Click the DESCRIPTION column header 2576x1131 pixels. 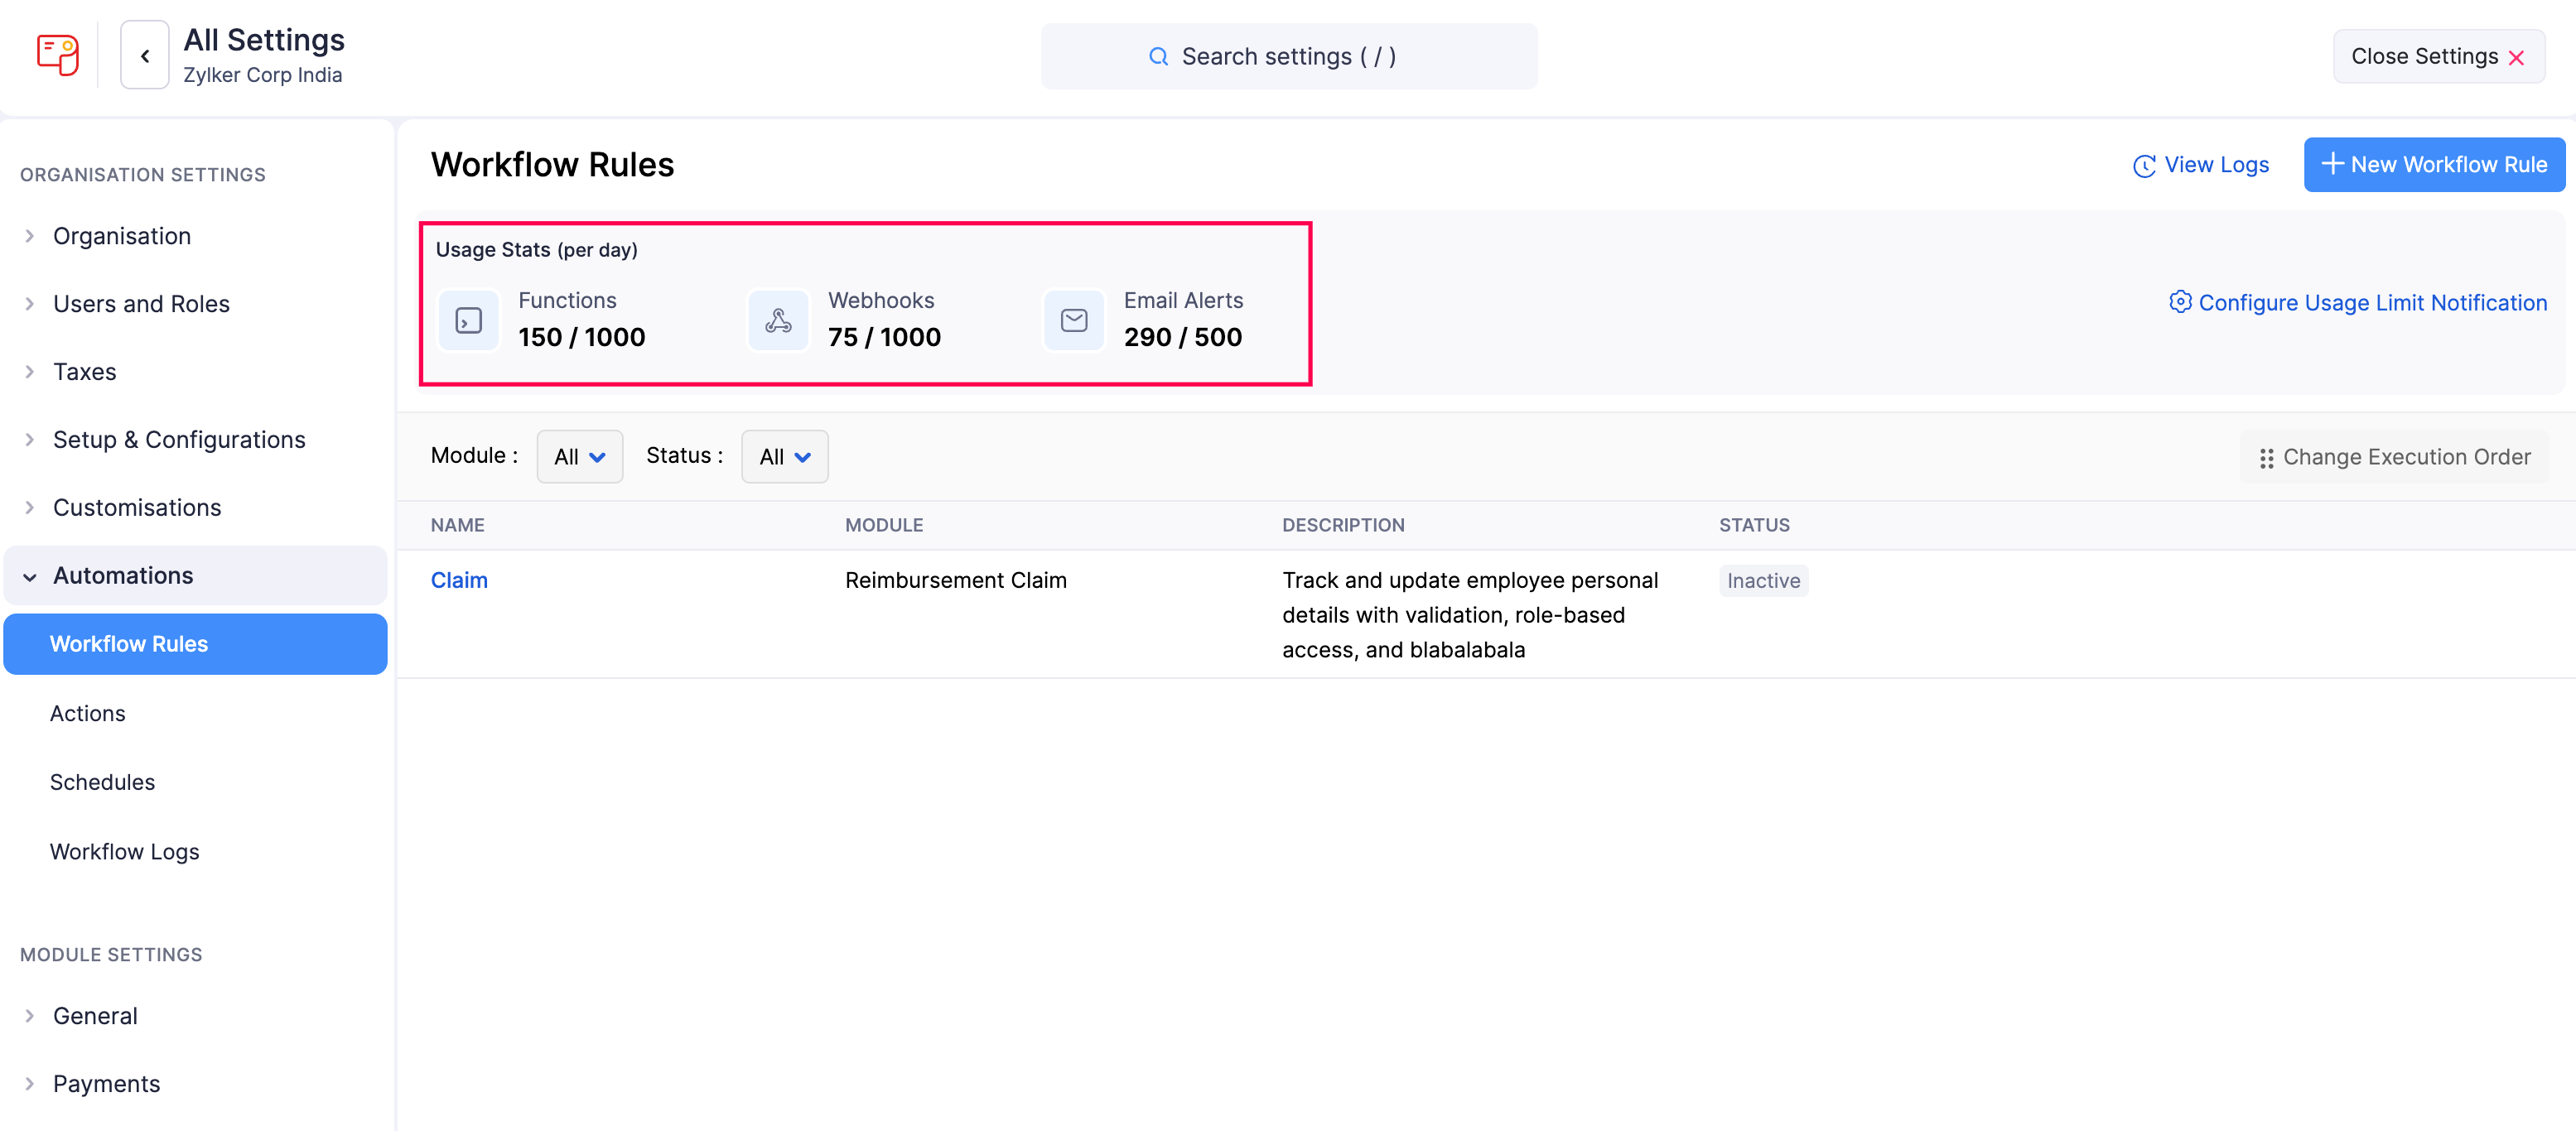[1343, 525]
